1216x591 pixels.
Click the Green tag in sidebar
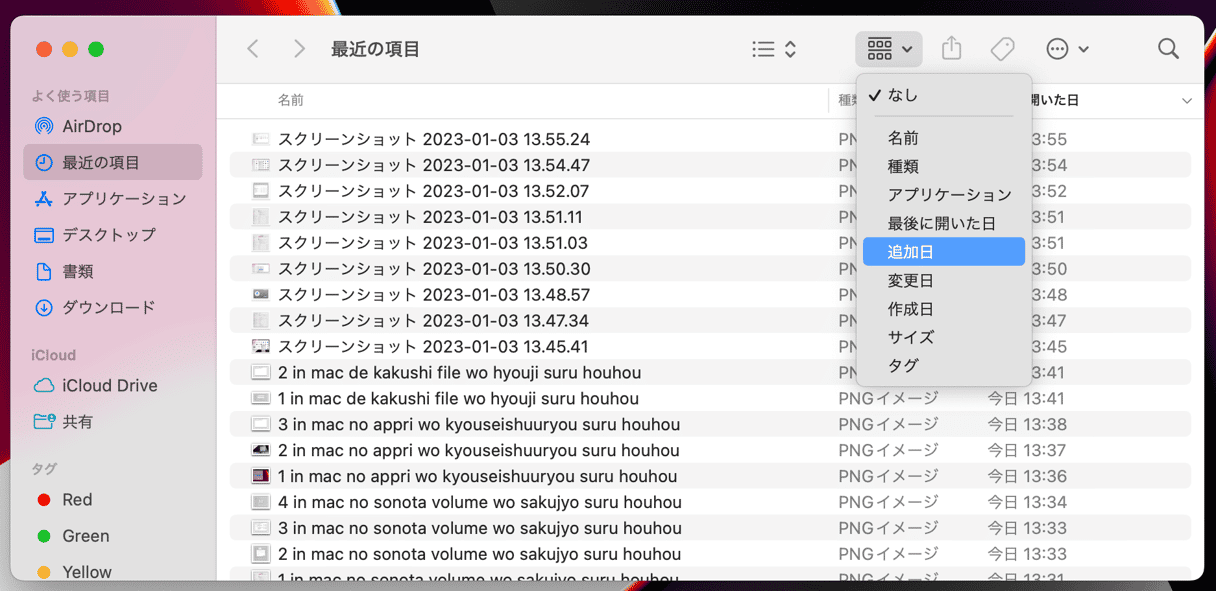(85, 536)
